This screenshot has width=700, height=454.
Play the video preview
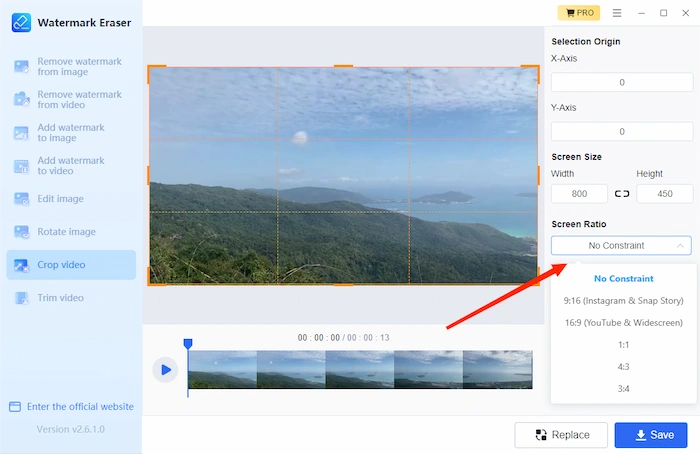(166, 370)
